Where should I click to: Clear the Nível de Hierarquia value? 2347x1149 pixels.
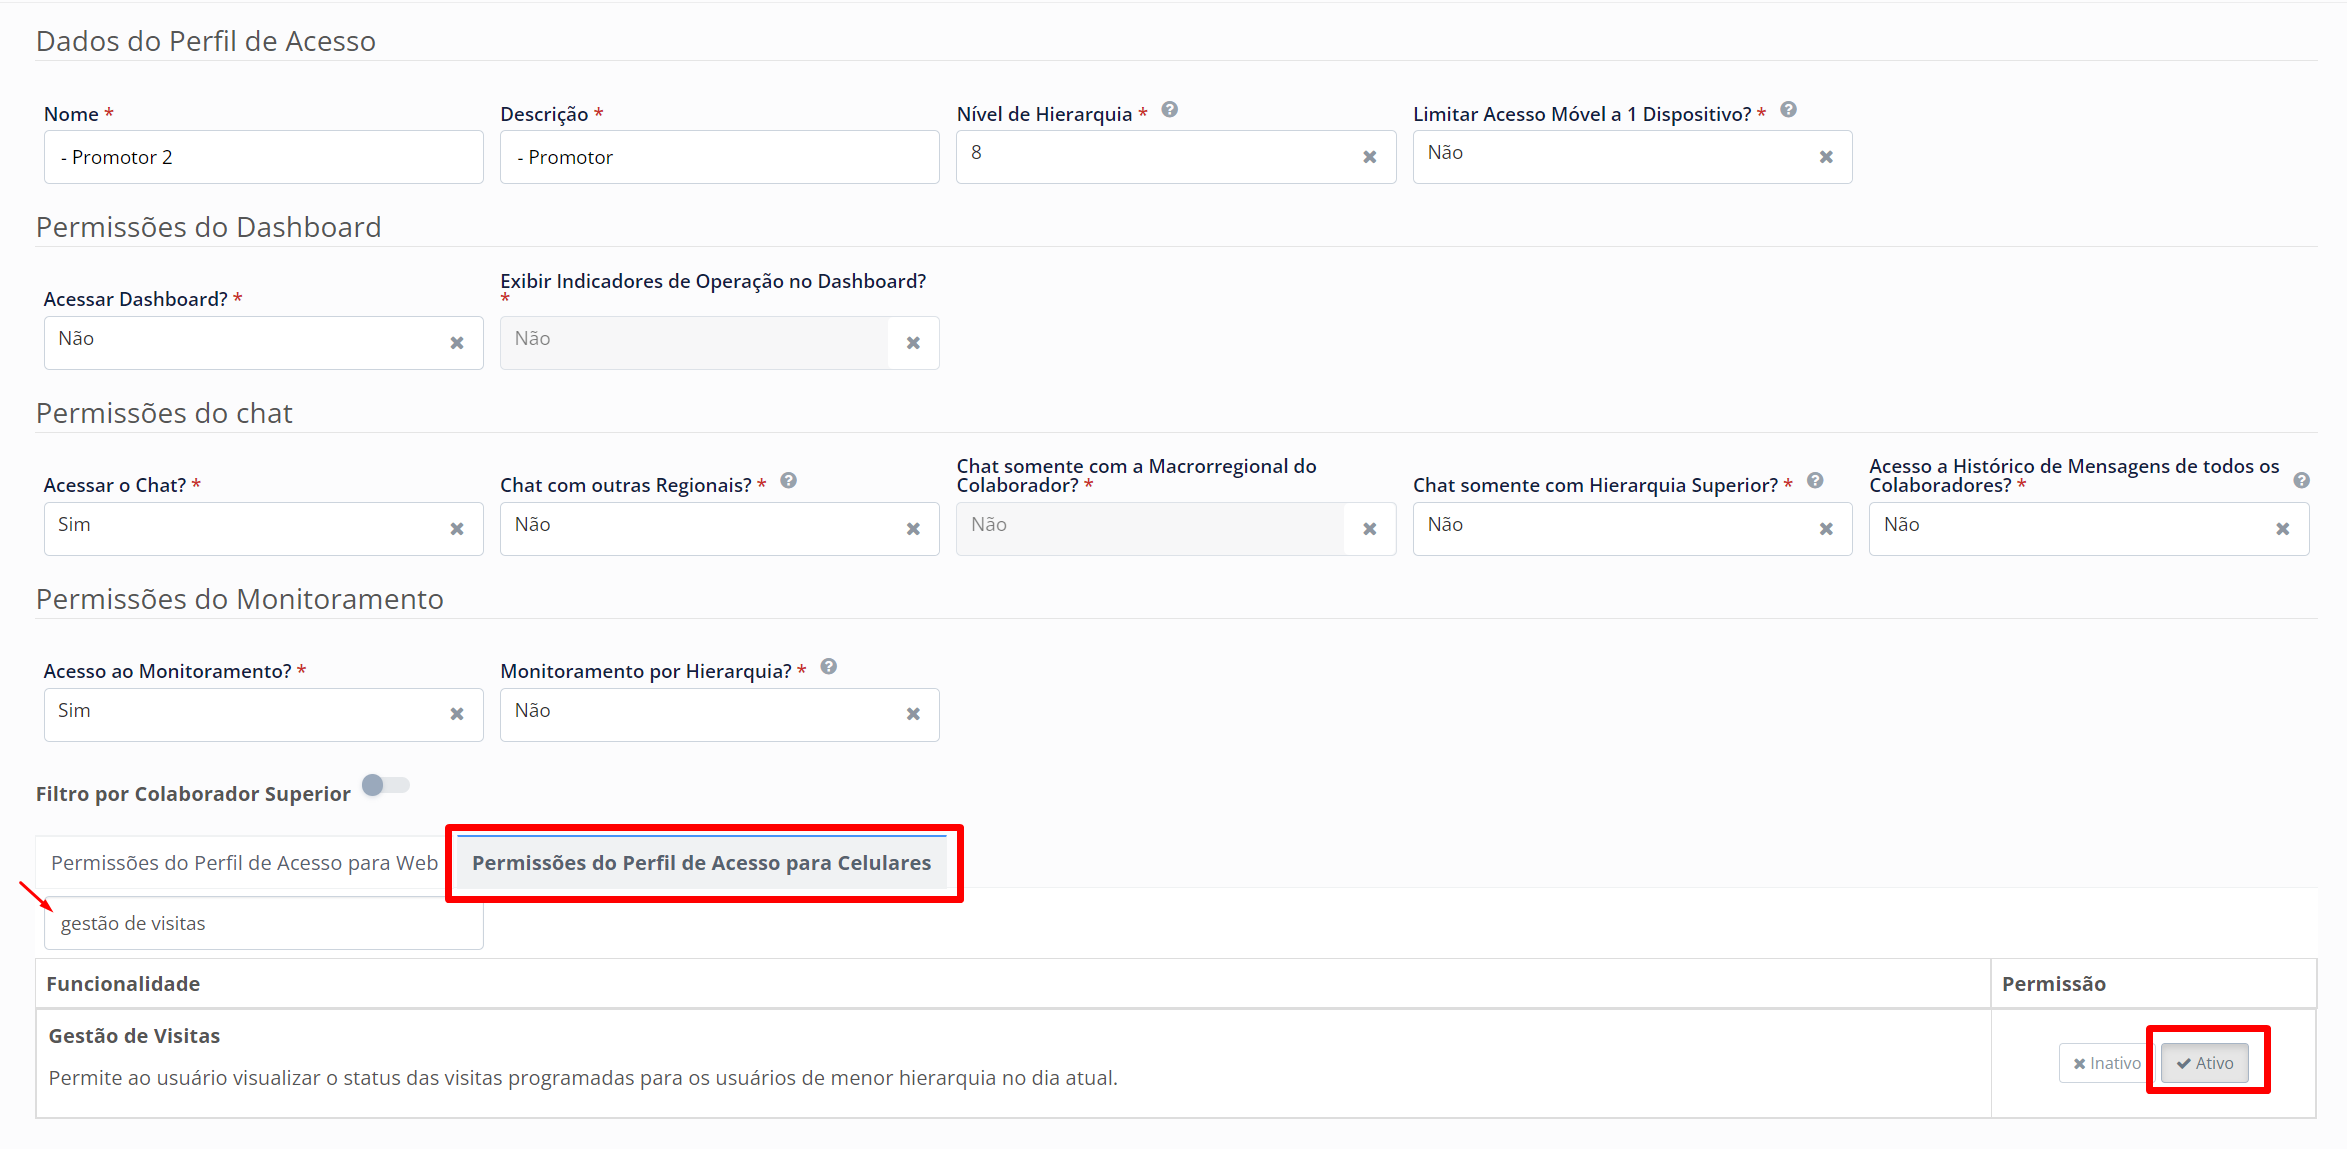tap(1369, 157)
